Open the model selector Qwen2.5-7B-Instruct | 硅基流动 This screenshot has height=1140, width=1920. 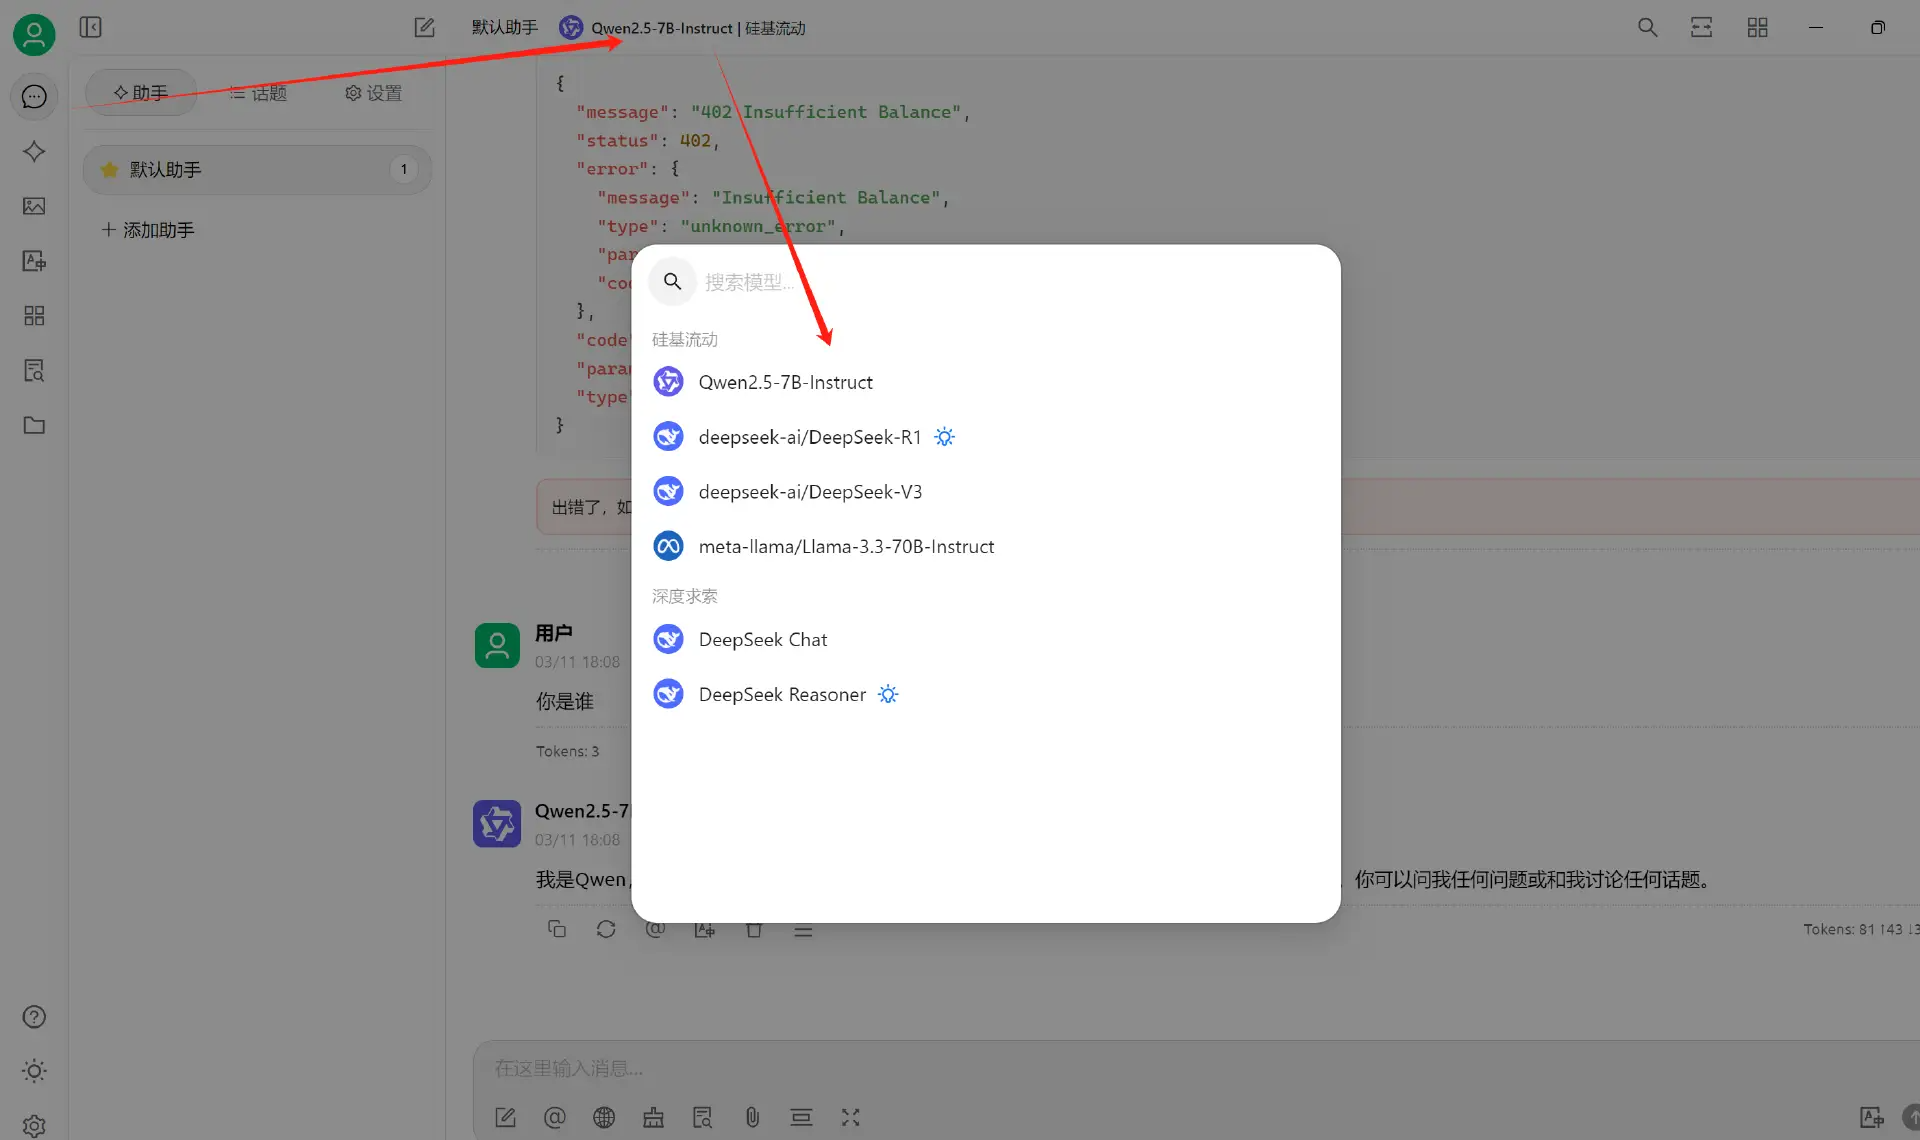pyautogui.click(x=683, y=28)
